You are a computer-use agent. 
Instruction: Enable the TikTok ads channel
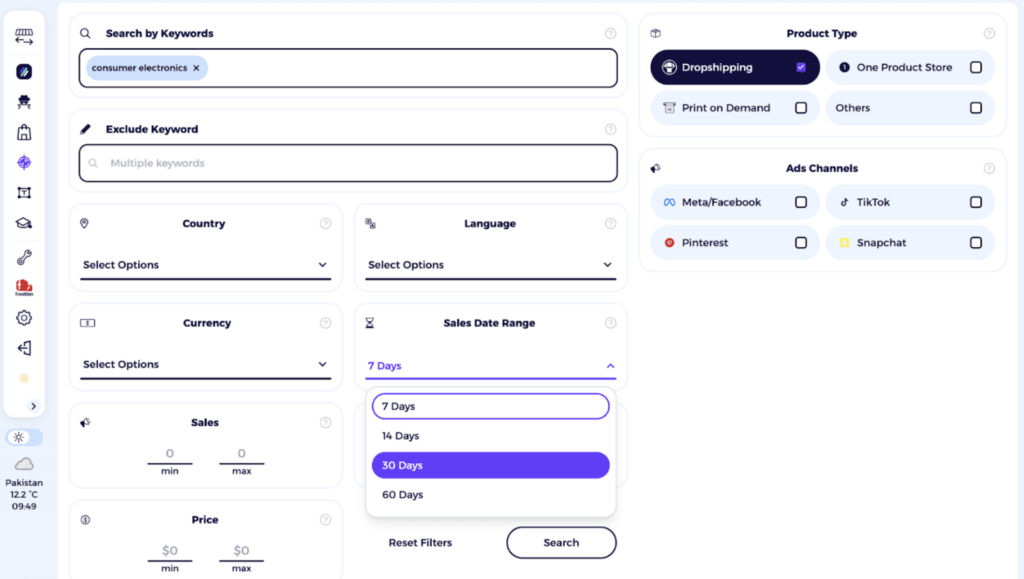pyautogui.click(x=976, y=202)
